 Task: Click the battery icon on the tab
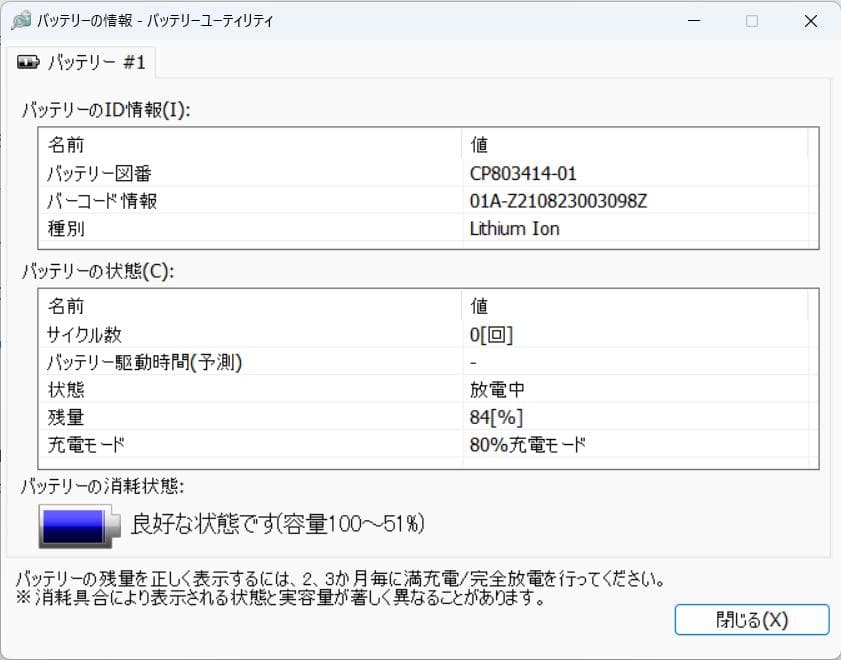coord(29,61)
